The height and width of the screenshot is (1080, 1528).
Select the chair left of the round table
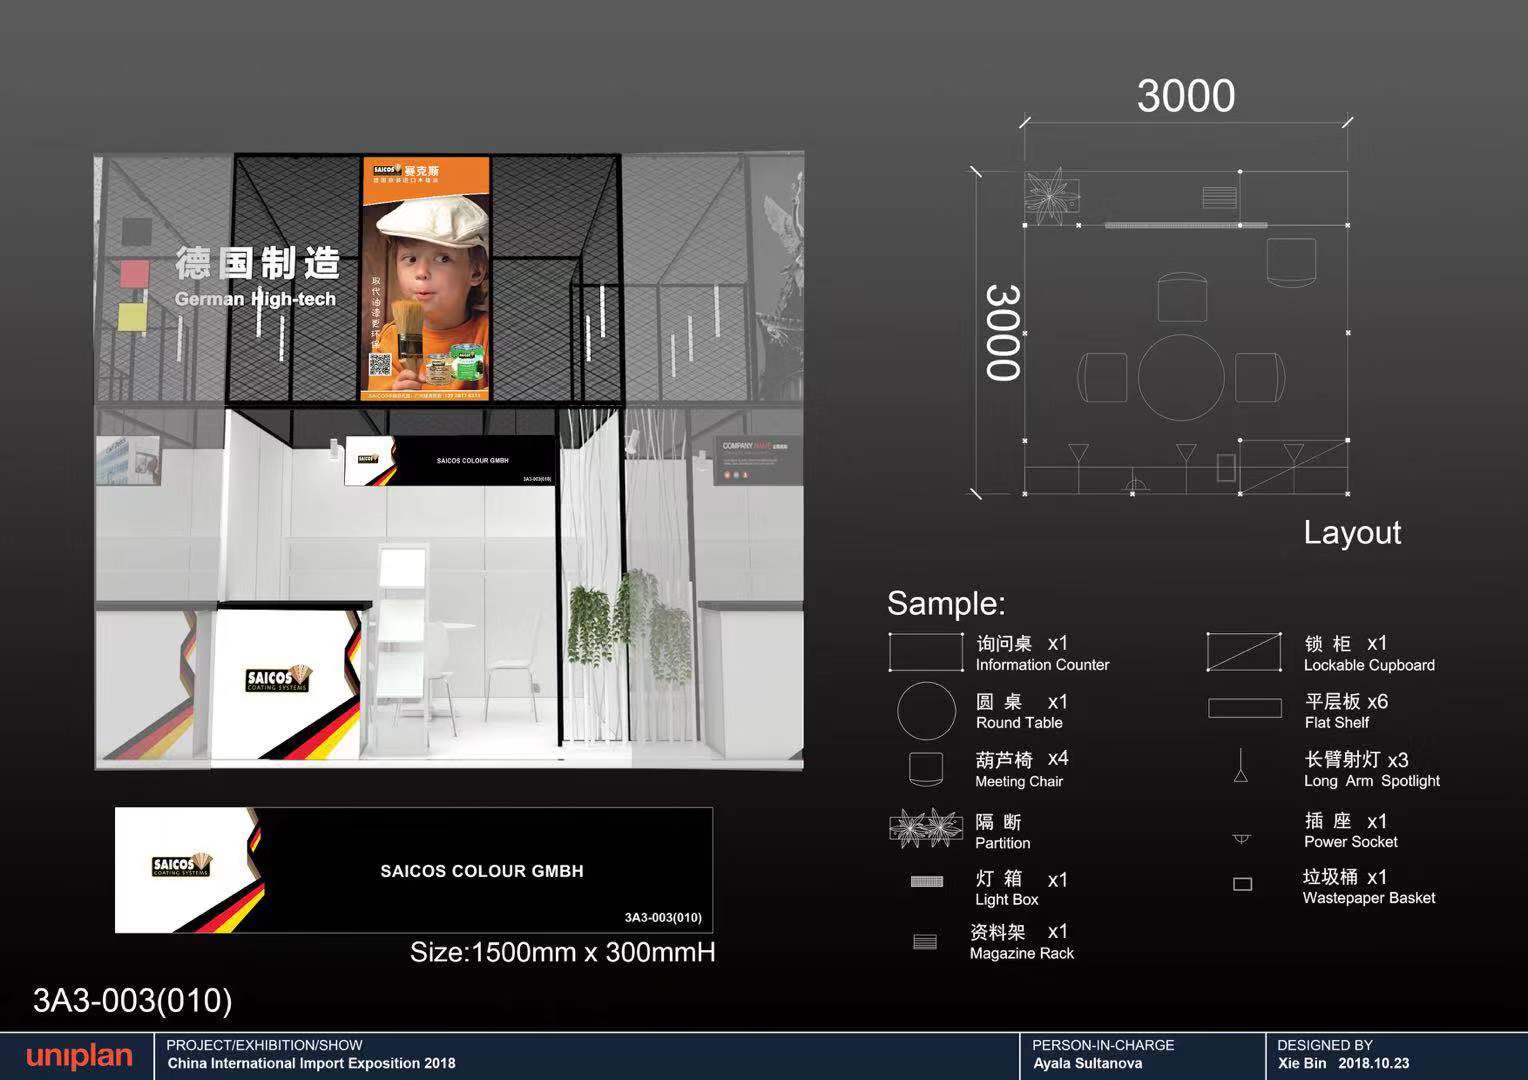[x=1102, y=378]
